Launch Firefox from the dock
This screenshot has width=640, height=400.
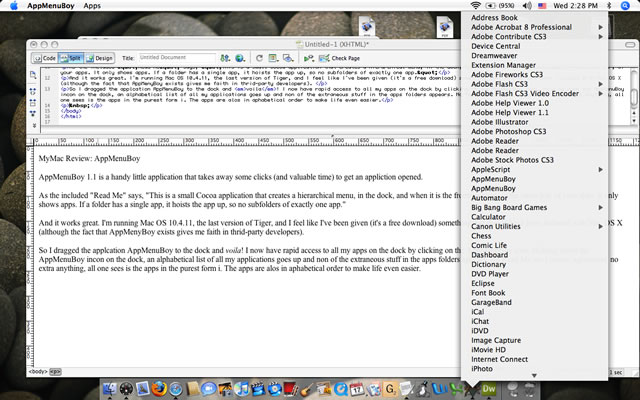[x=159, y=389]
